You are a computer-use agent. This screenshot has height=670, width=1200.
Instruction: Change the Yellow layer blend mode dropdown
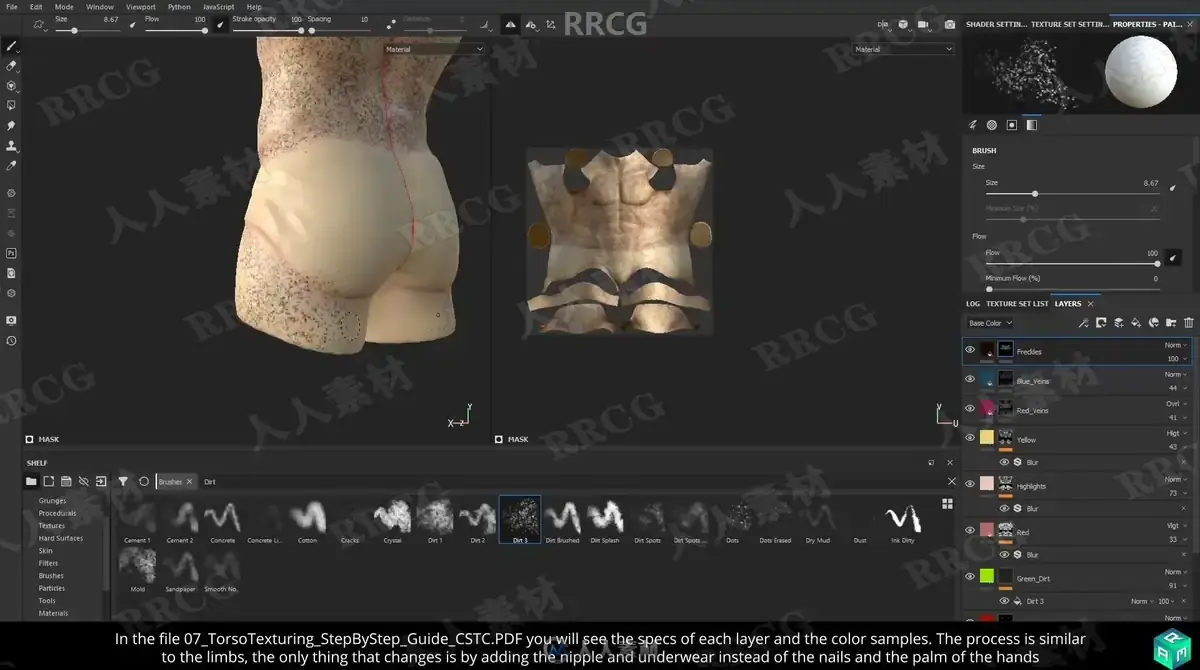pos(1176,433)
